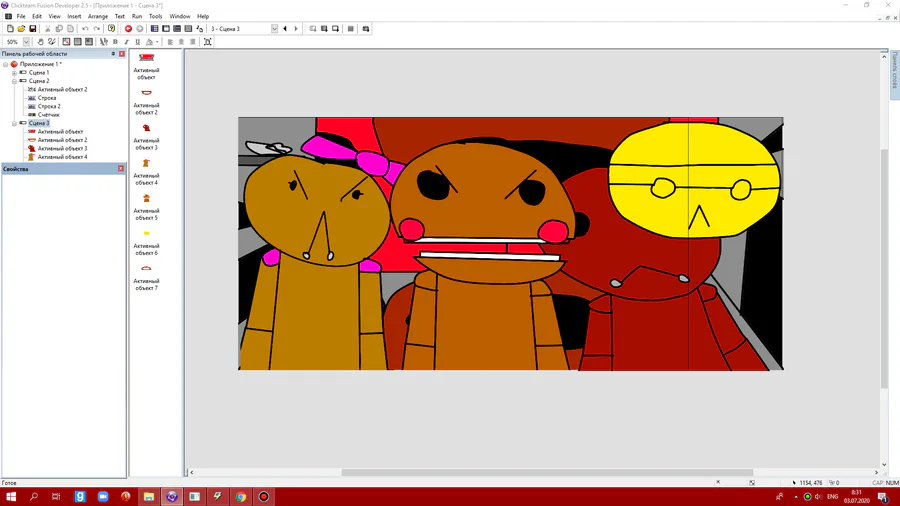The width and height of the screenshot is (900, 506).
Task: Open the font selection tool
Action: click(x=104, y=42)
